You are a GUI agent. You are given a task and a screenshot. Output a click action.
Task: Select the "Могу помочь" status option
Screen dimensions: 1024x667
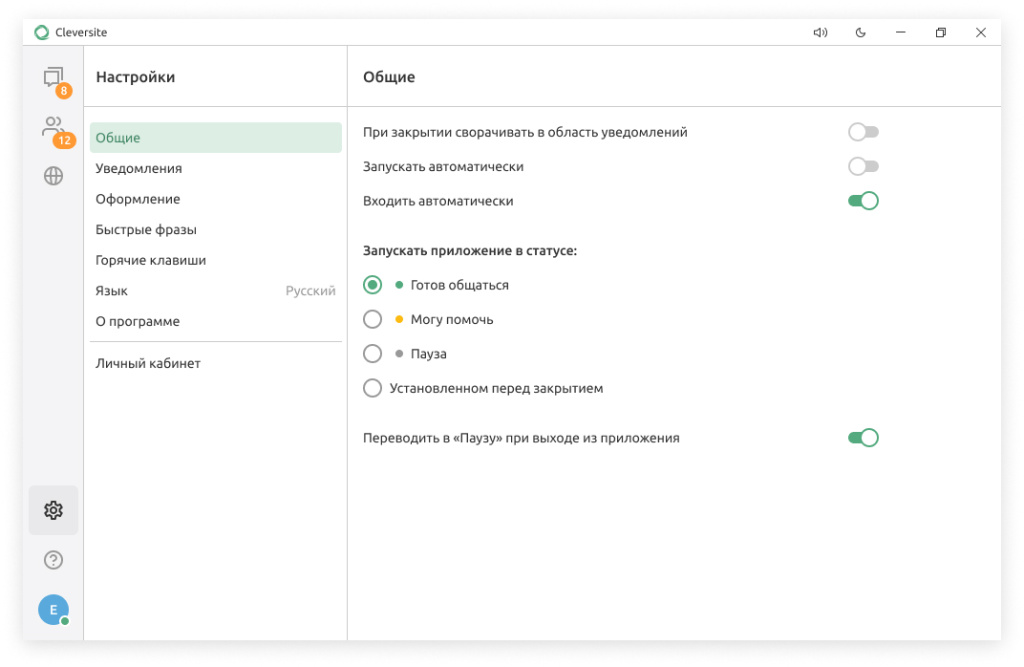373,320
